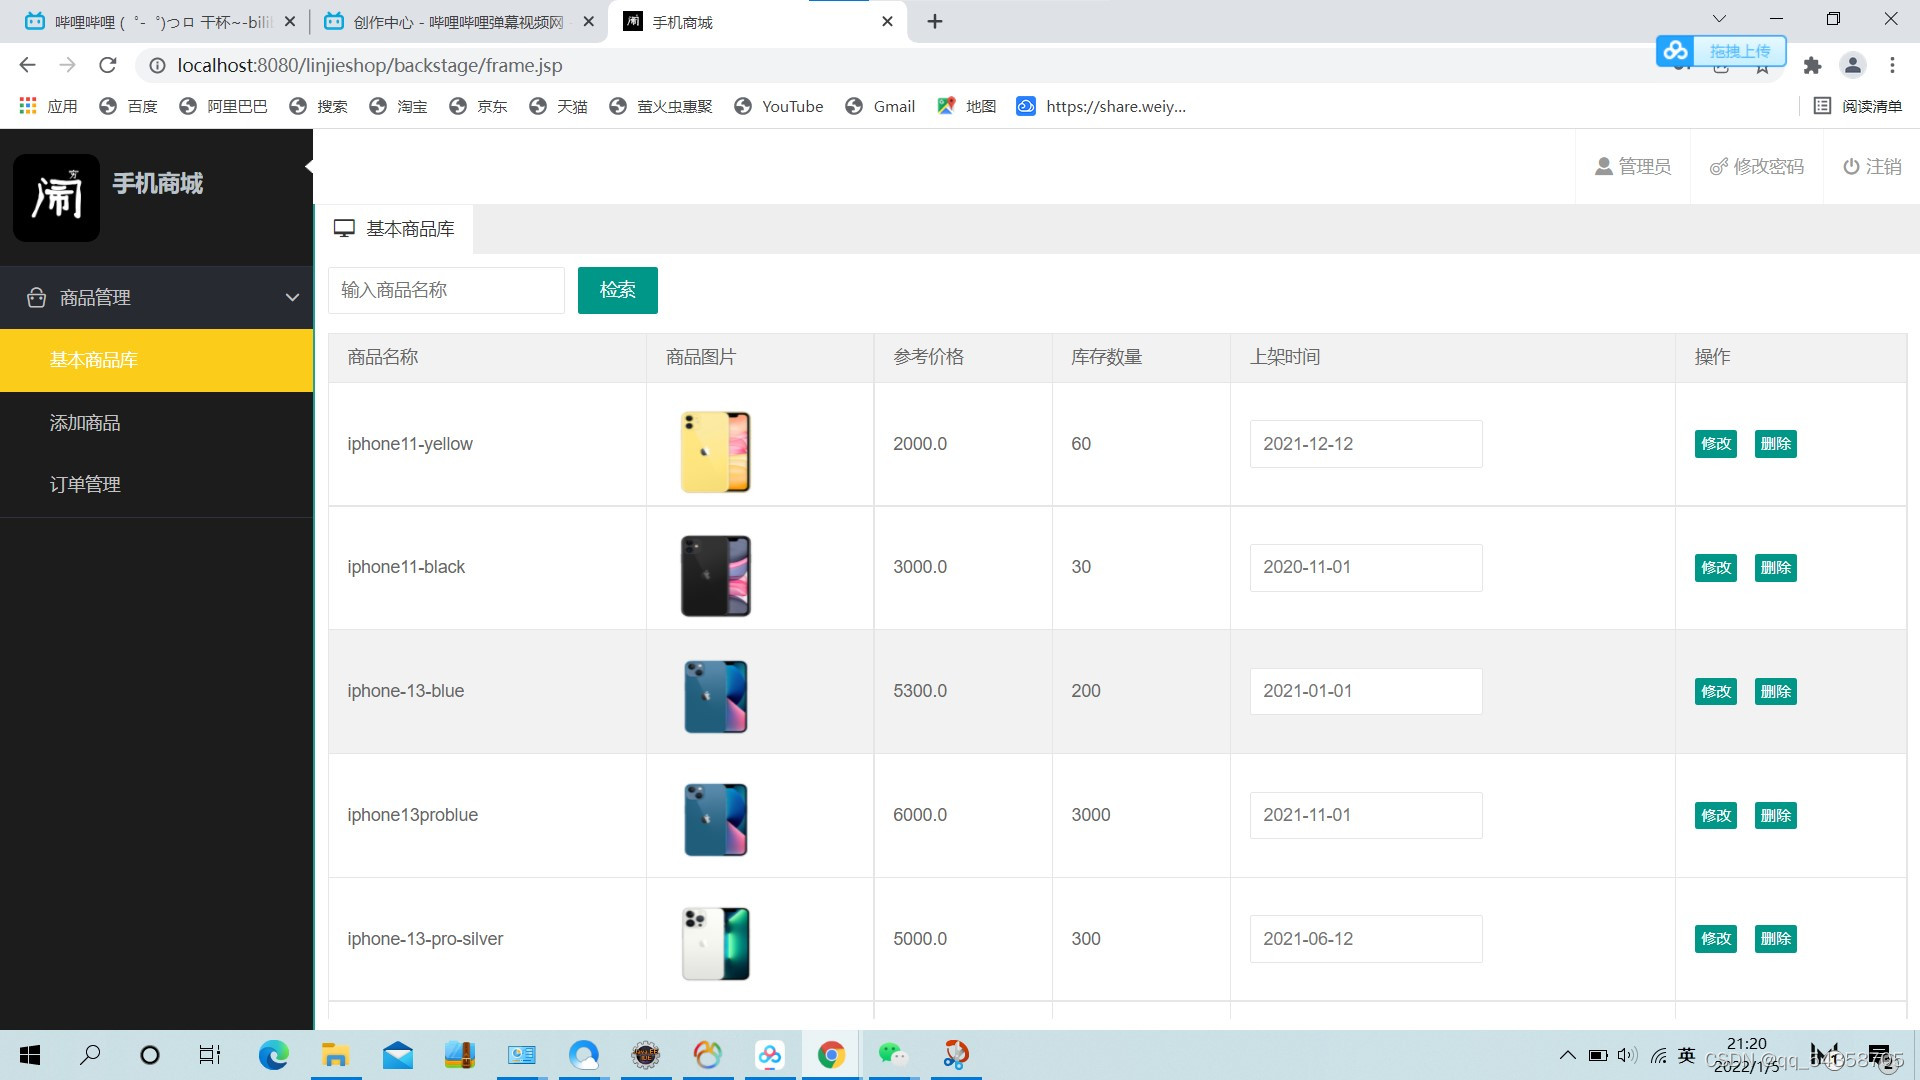Open Chrome from the taskbar
This screenshot has width=1920, height=1080.
(x=831, y=1055)
